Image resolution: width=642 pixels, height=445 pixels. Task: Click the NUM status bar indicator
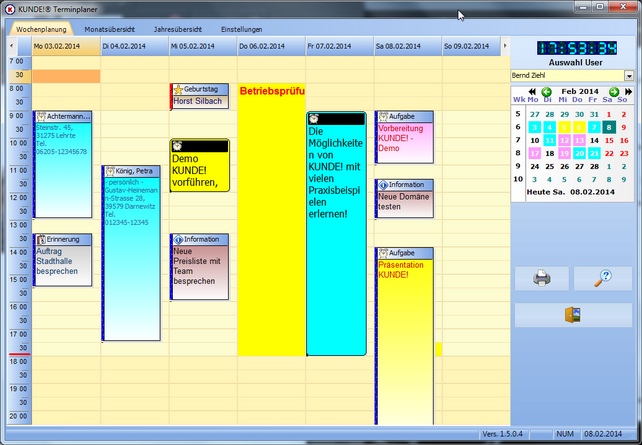click(x=565, y=434)
